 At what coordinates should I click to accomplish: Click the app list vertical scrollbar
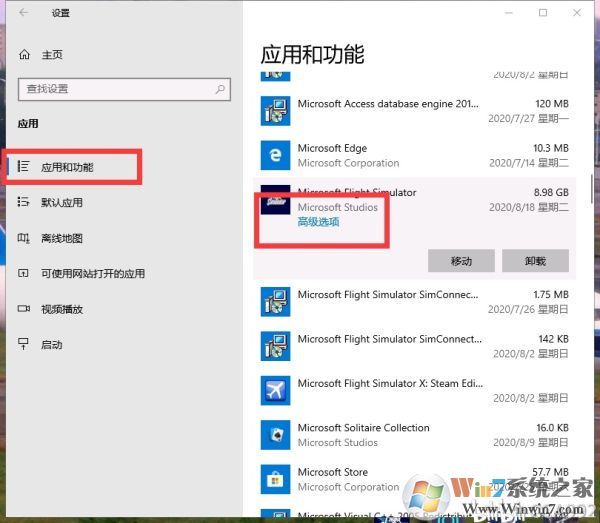click(x=592, y=189)
